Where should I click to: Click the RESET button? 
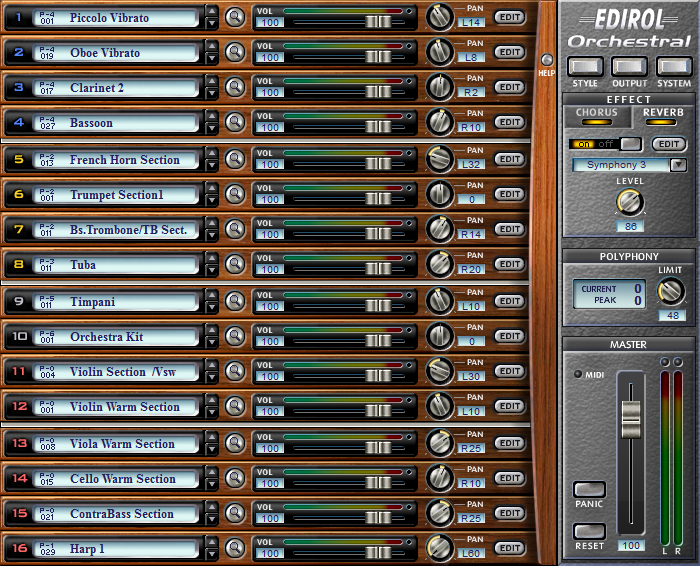[589, 531]
